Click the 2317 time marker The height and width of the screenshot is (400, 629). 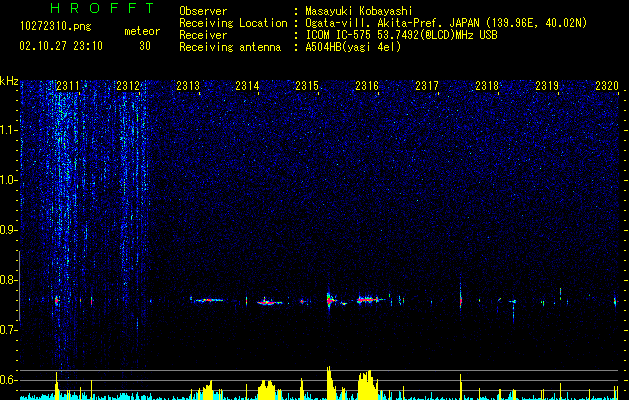click(427, 85)
